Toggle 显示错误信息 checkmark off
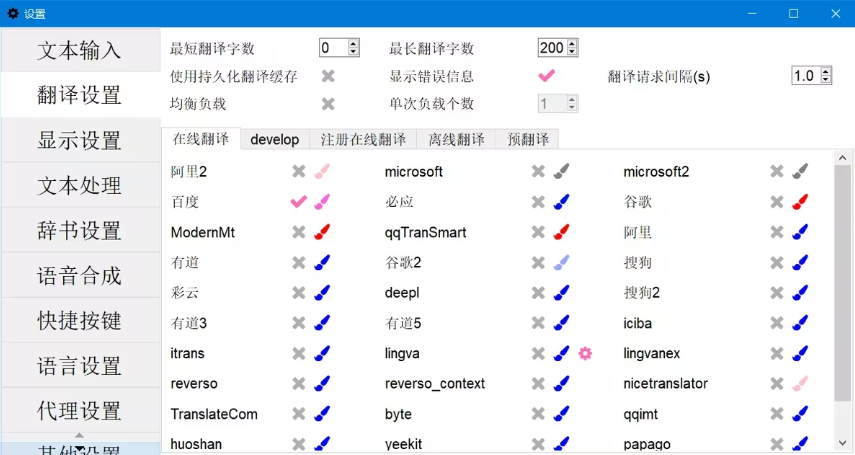 click(x=546, y=76)
